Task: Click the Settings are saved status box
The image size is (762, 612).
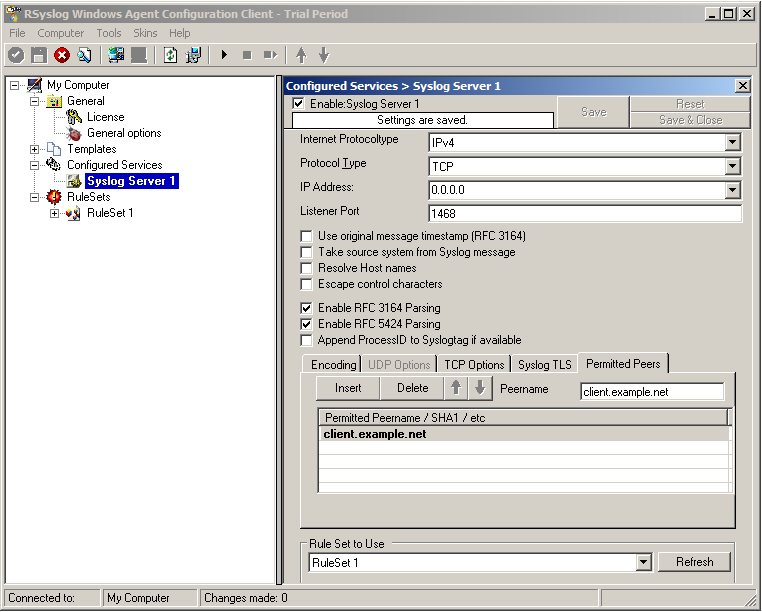Action: tap(422, 120)
